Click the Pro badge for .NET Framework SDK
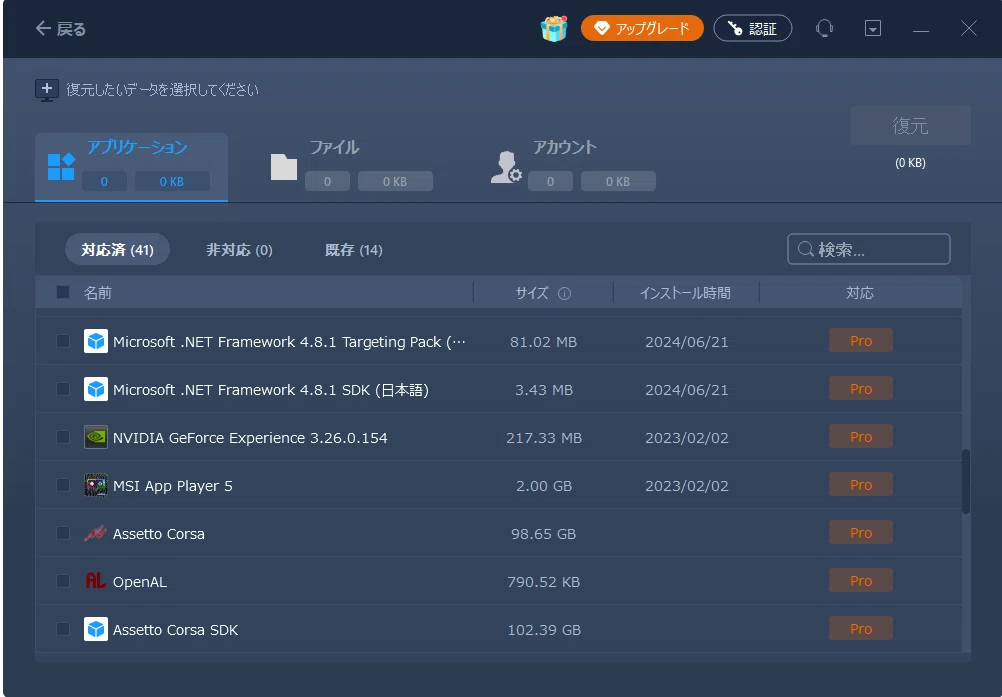 (x=861, y=389)
